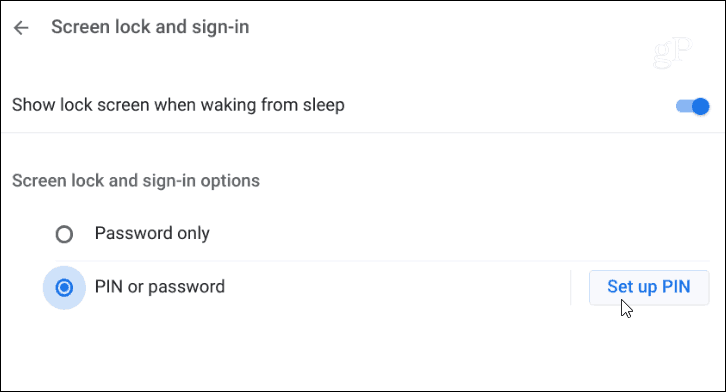The height and width of the screenshot is (392, 726).
Task: Go back using the left arrow icon
Action: (21, 28)
